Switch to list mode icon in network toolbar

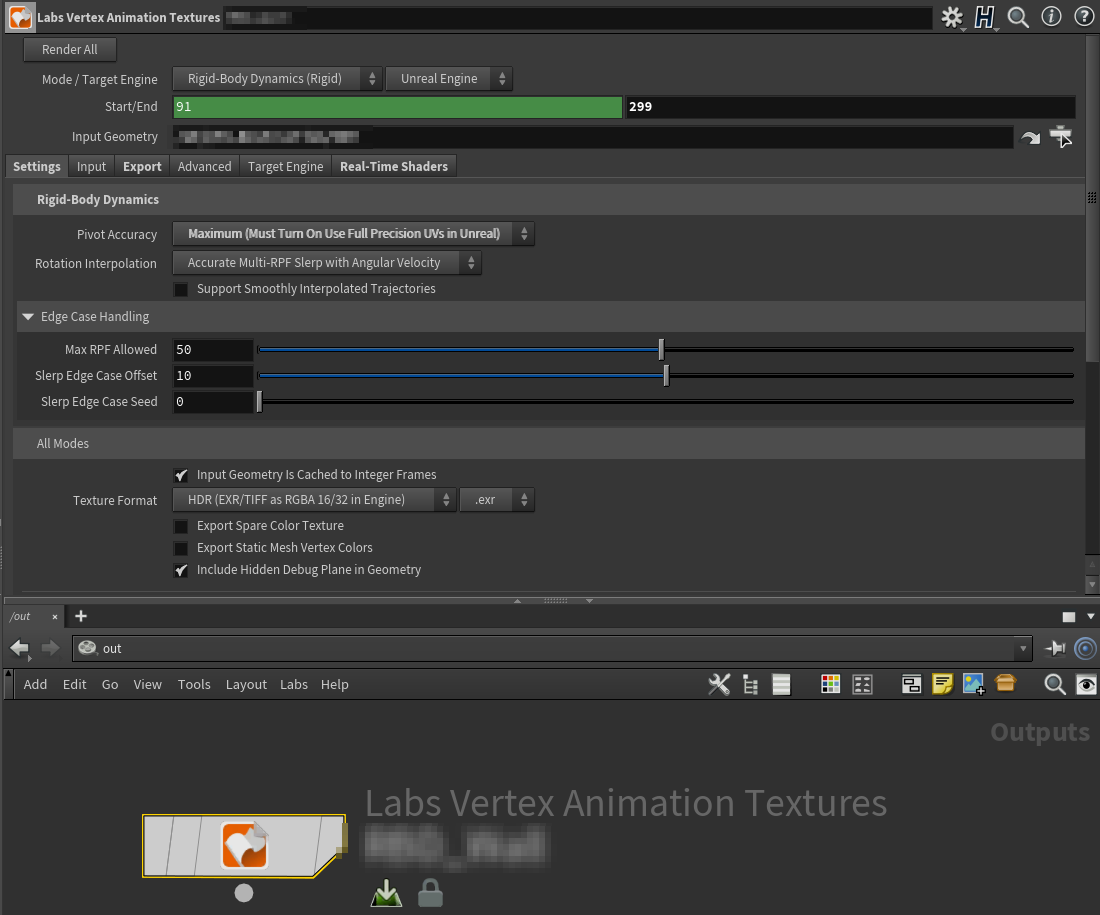click(782, 684)
